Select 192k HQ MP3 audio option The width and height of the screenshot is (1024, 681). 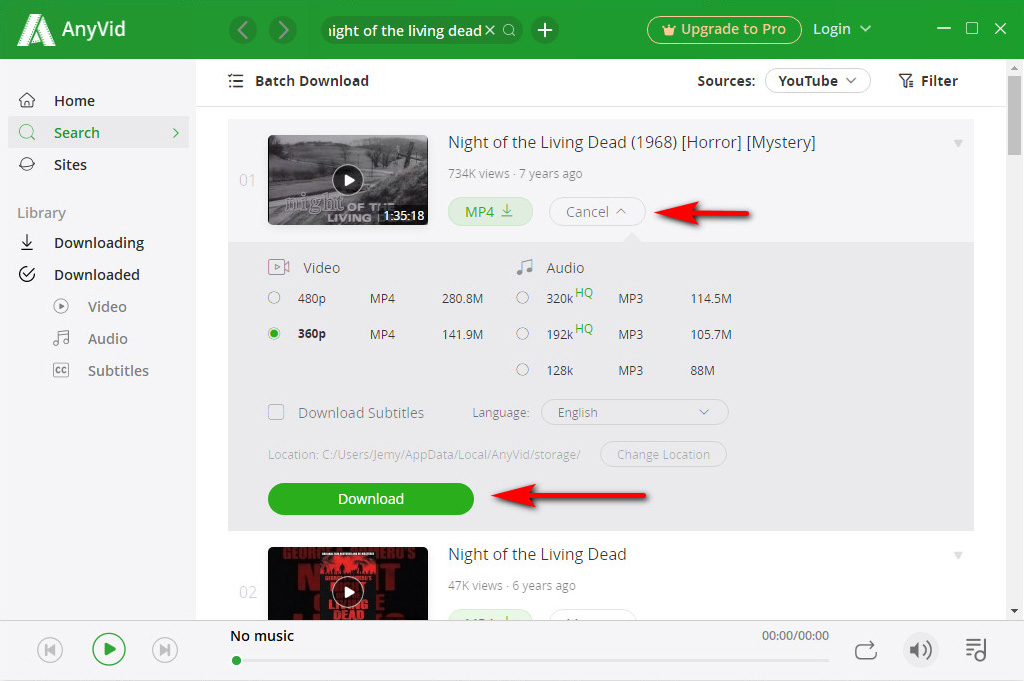point(522,334)
